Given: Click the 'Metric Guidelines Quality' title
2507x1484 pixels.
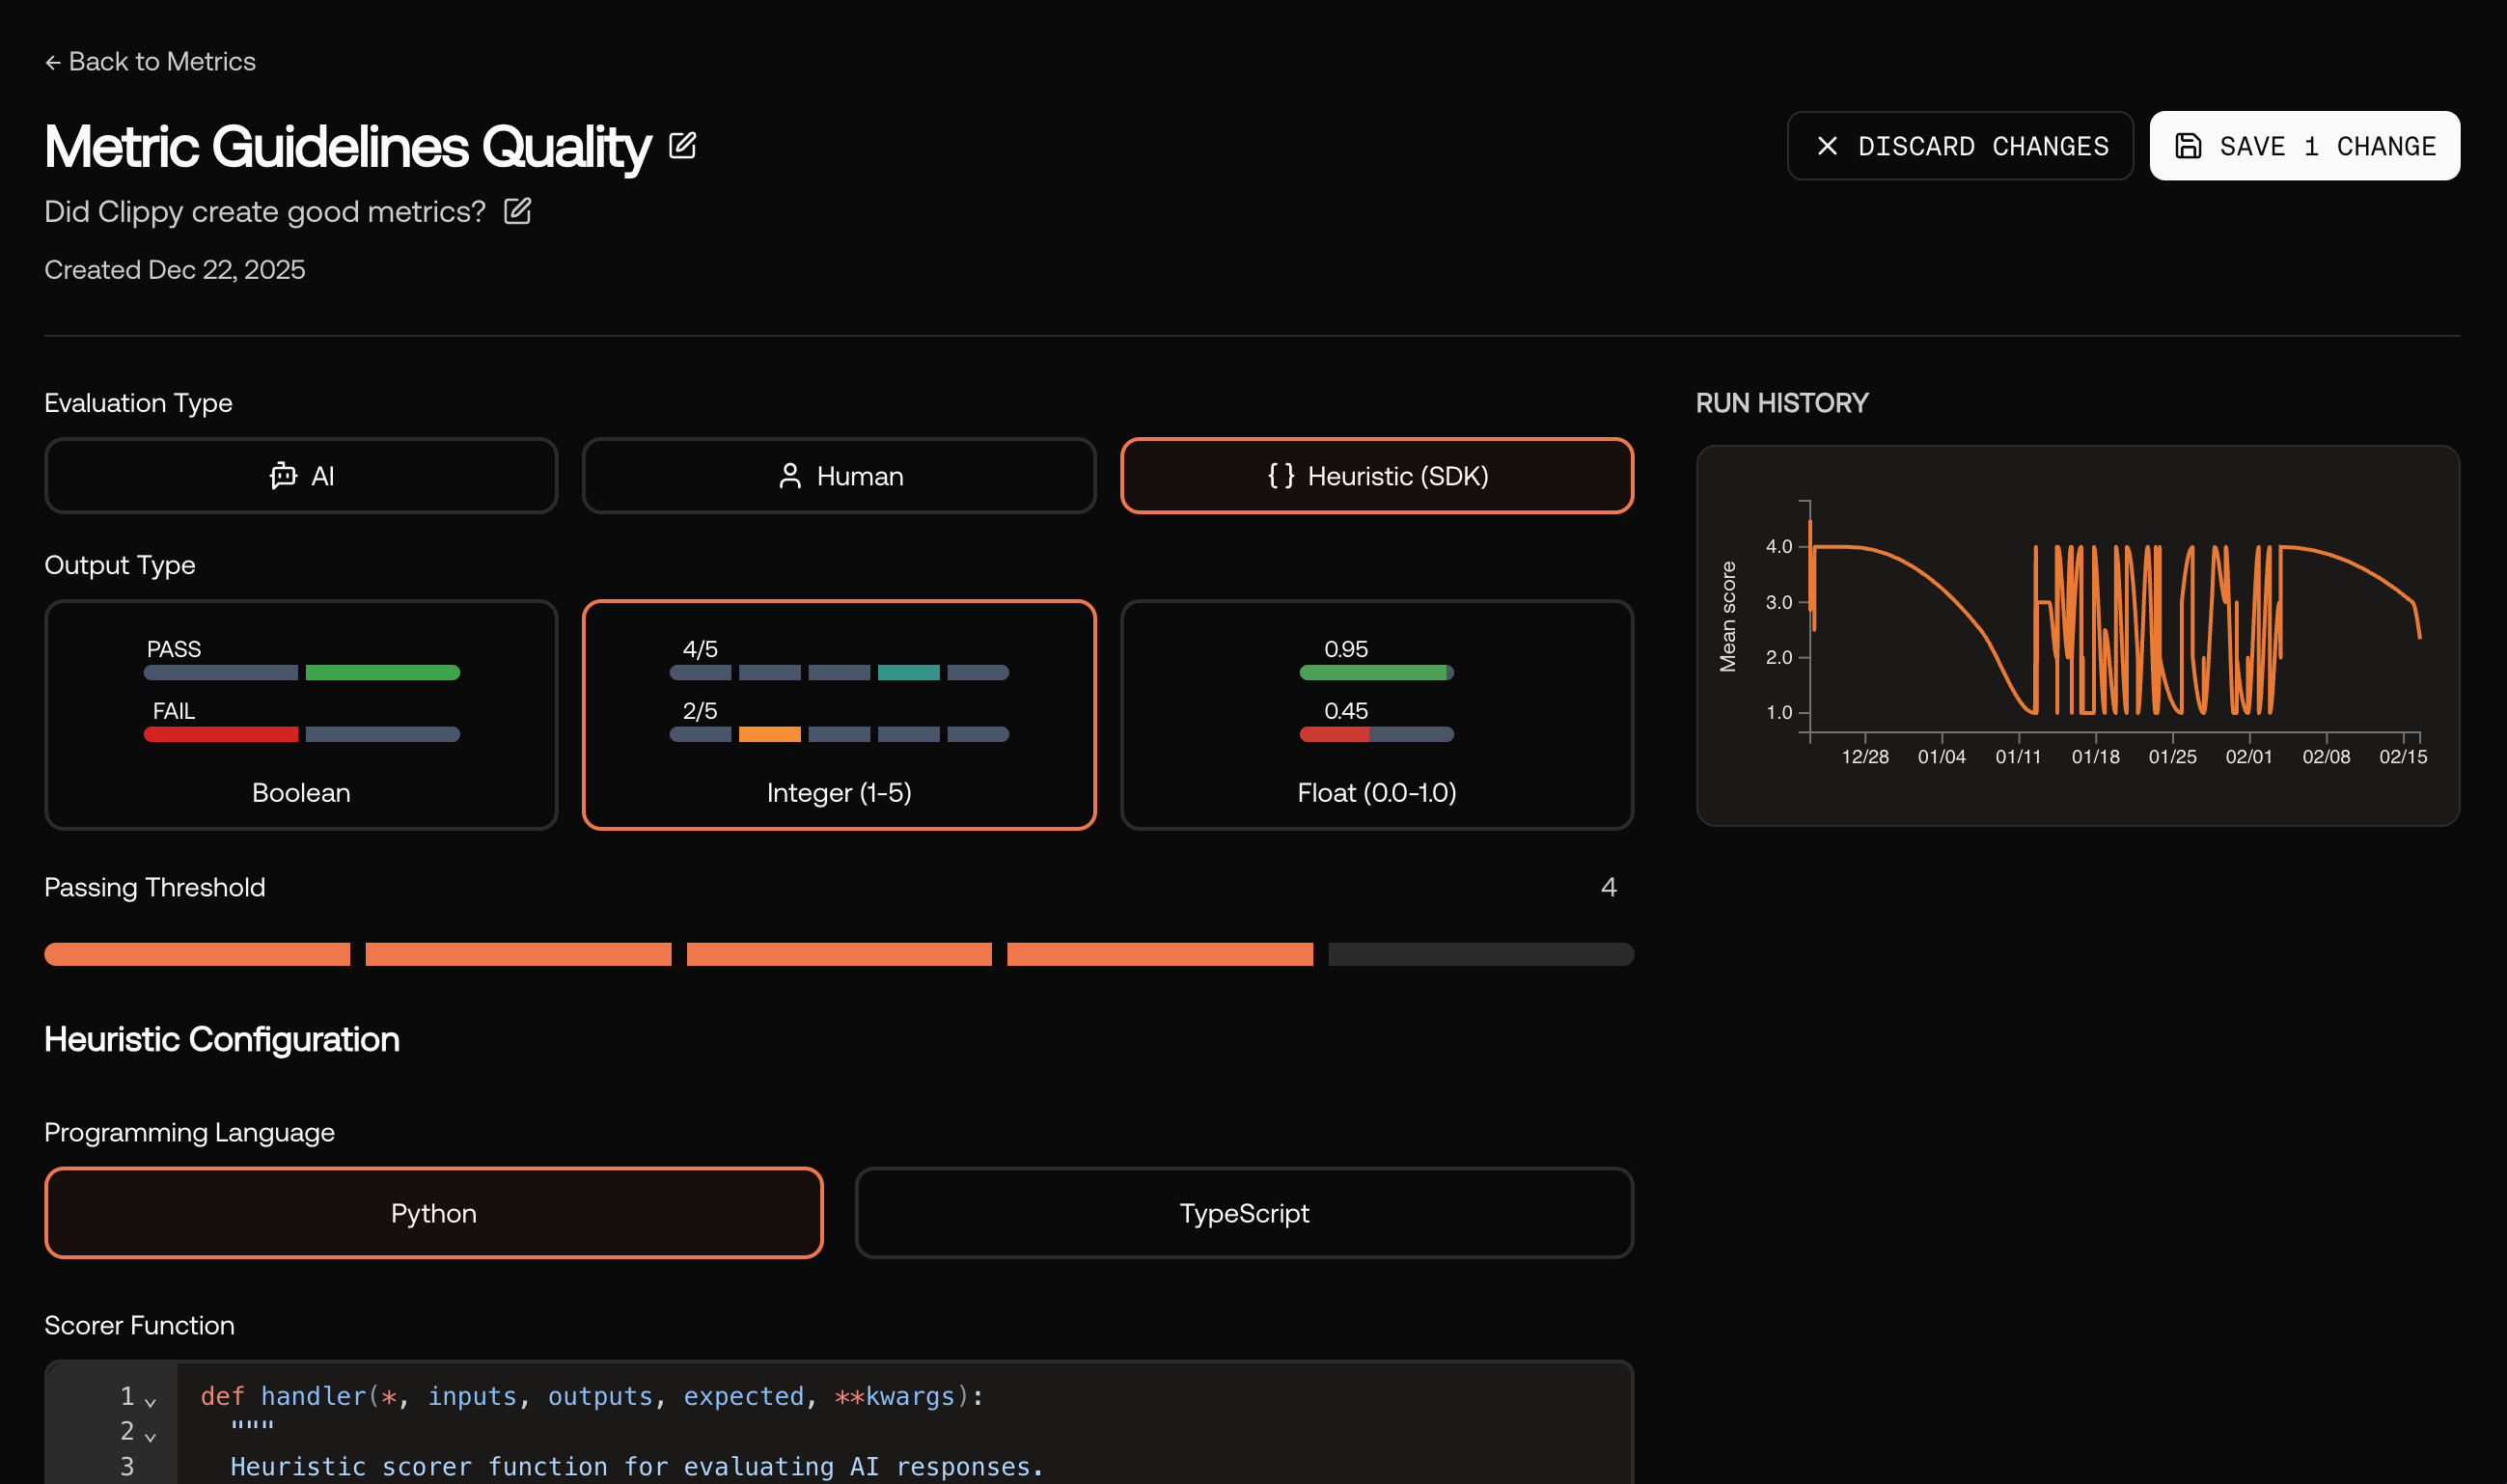Looking at the screenshot, I should (348, 146).
